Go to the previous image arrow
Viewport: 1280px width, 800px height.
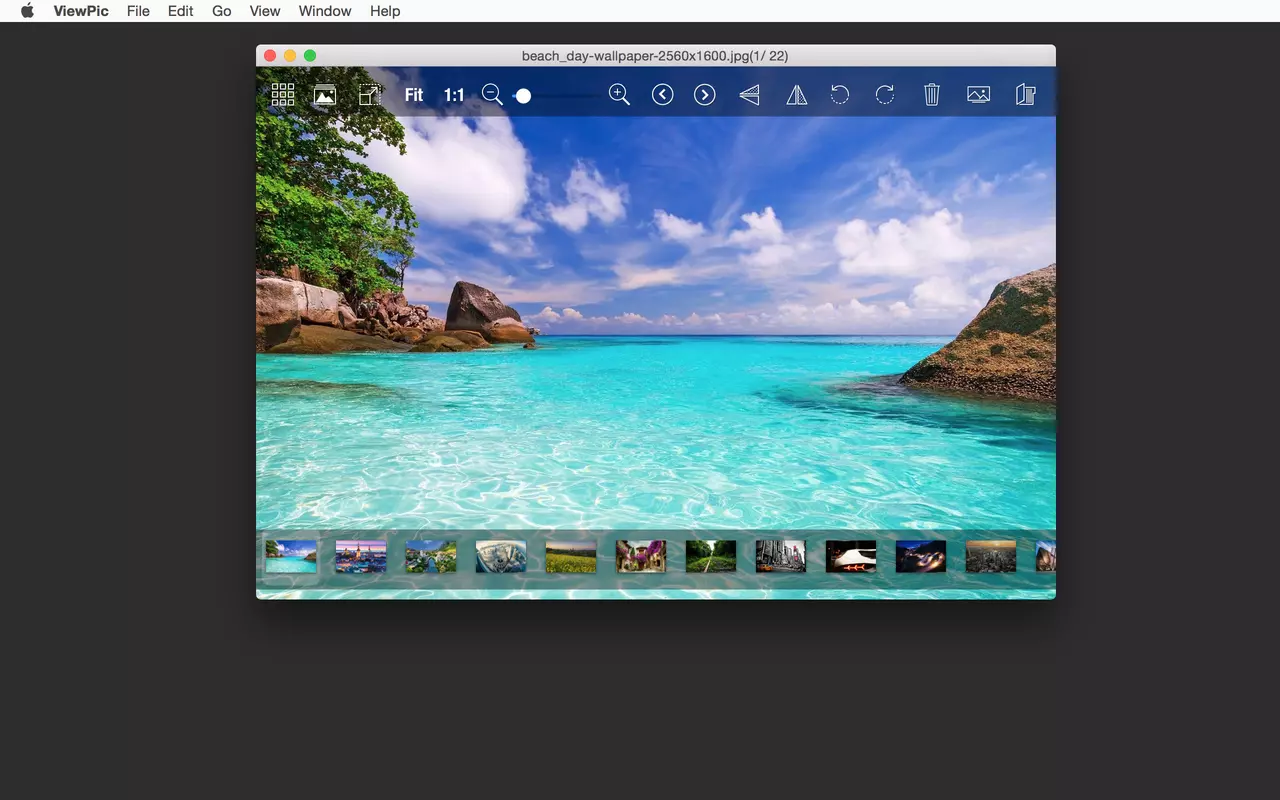[x=662, y=95]
